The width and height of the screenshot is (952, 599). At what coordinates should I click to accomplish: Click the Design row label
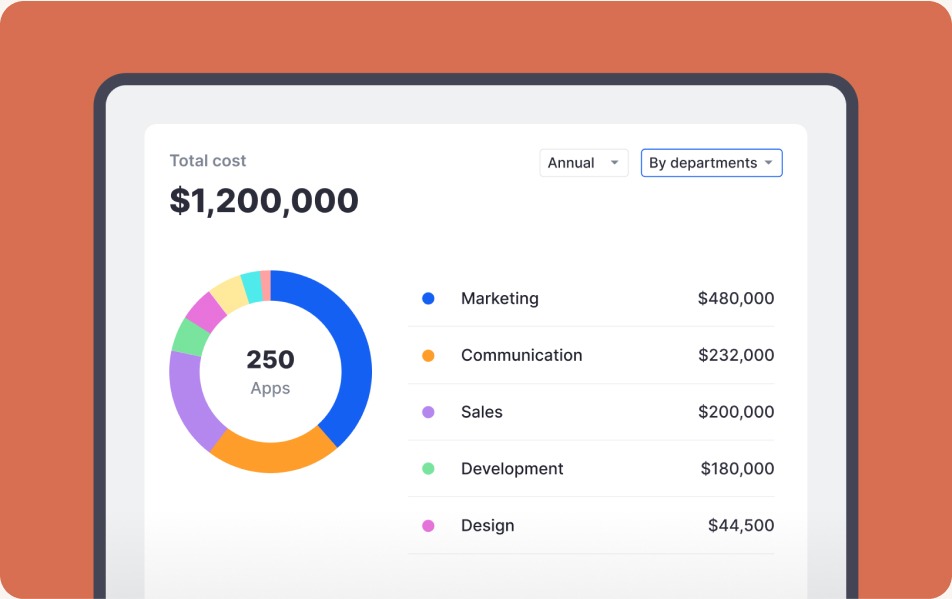pos(488,526)
